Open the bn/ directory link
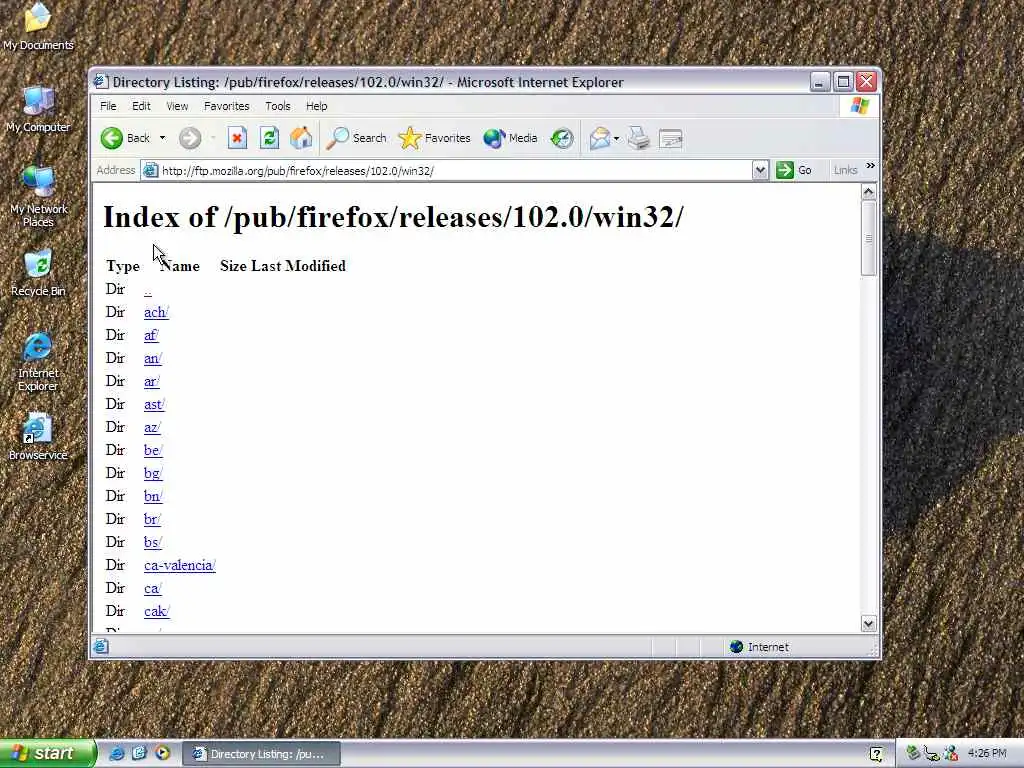 click(x=153, y=496)
